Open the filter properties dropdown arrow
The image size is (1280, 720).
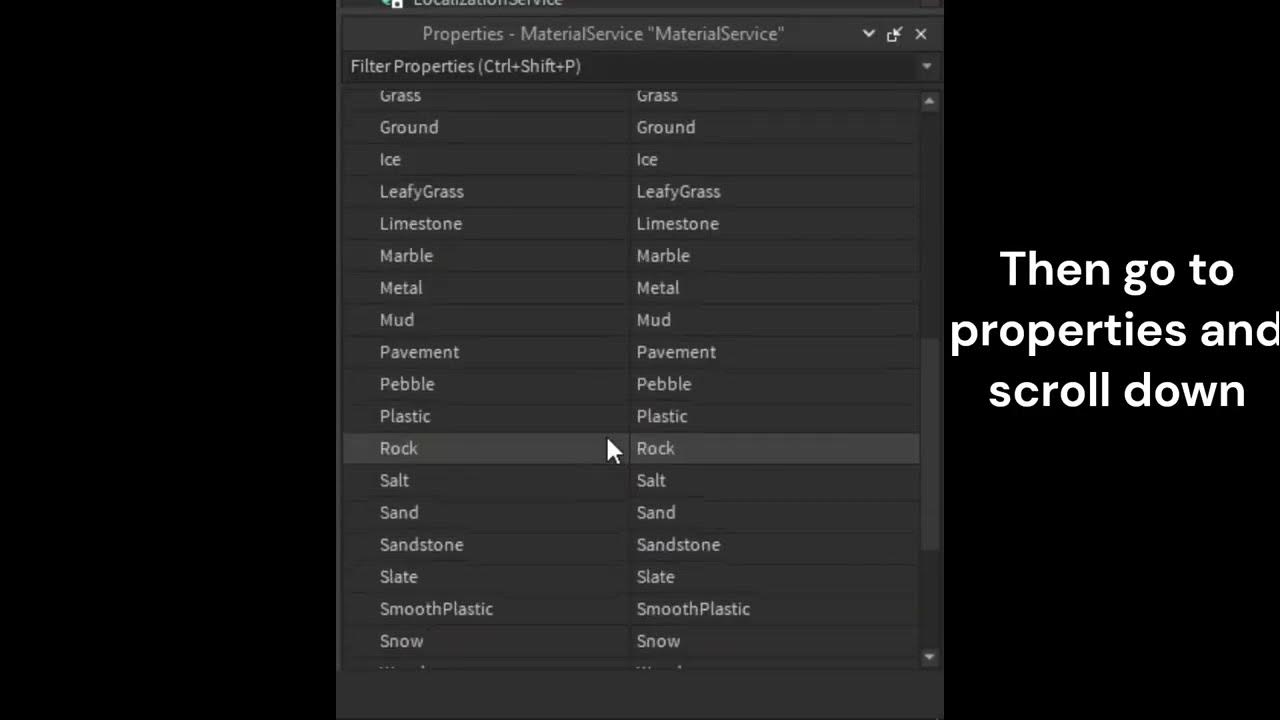(926, 66)
